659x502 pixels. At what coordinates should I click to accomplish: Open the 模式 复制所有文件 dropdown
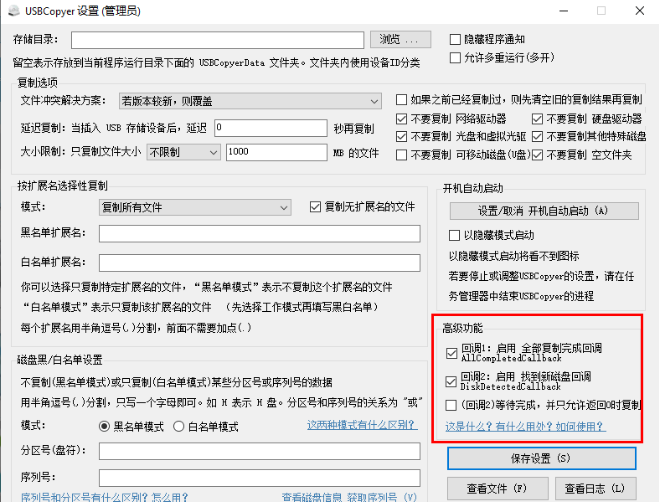195,207
